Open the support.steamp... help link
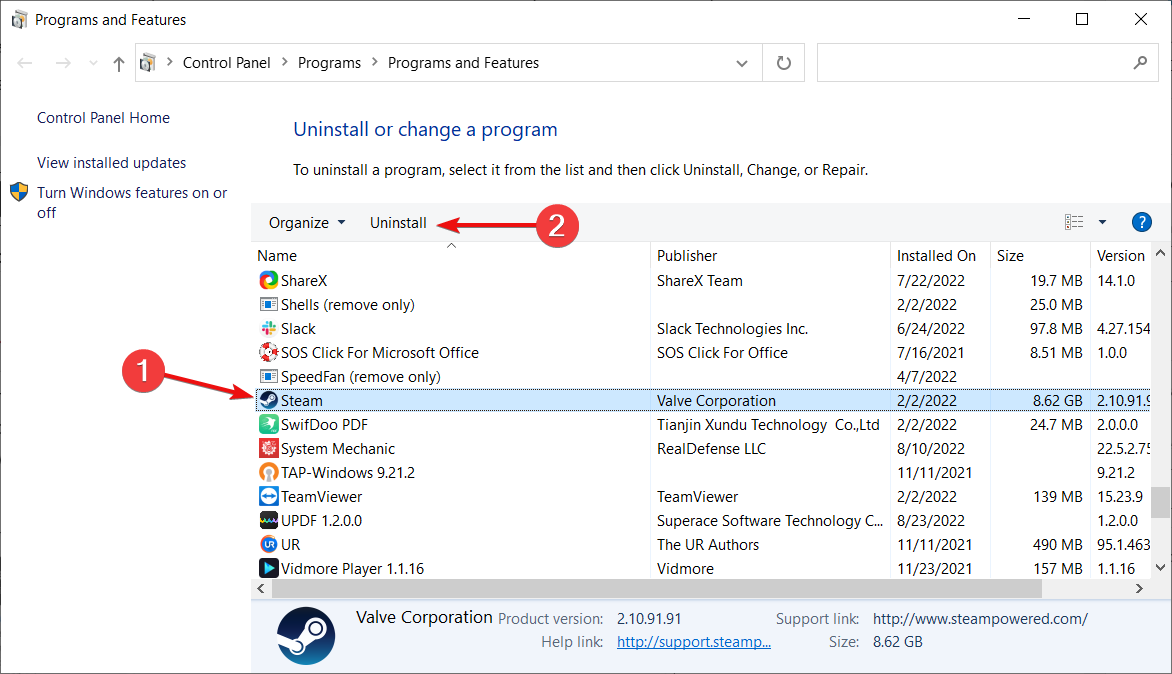 point(694,642)
